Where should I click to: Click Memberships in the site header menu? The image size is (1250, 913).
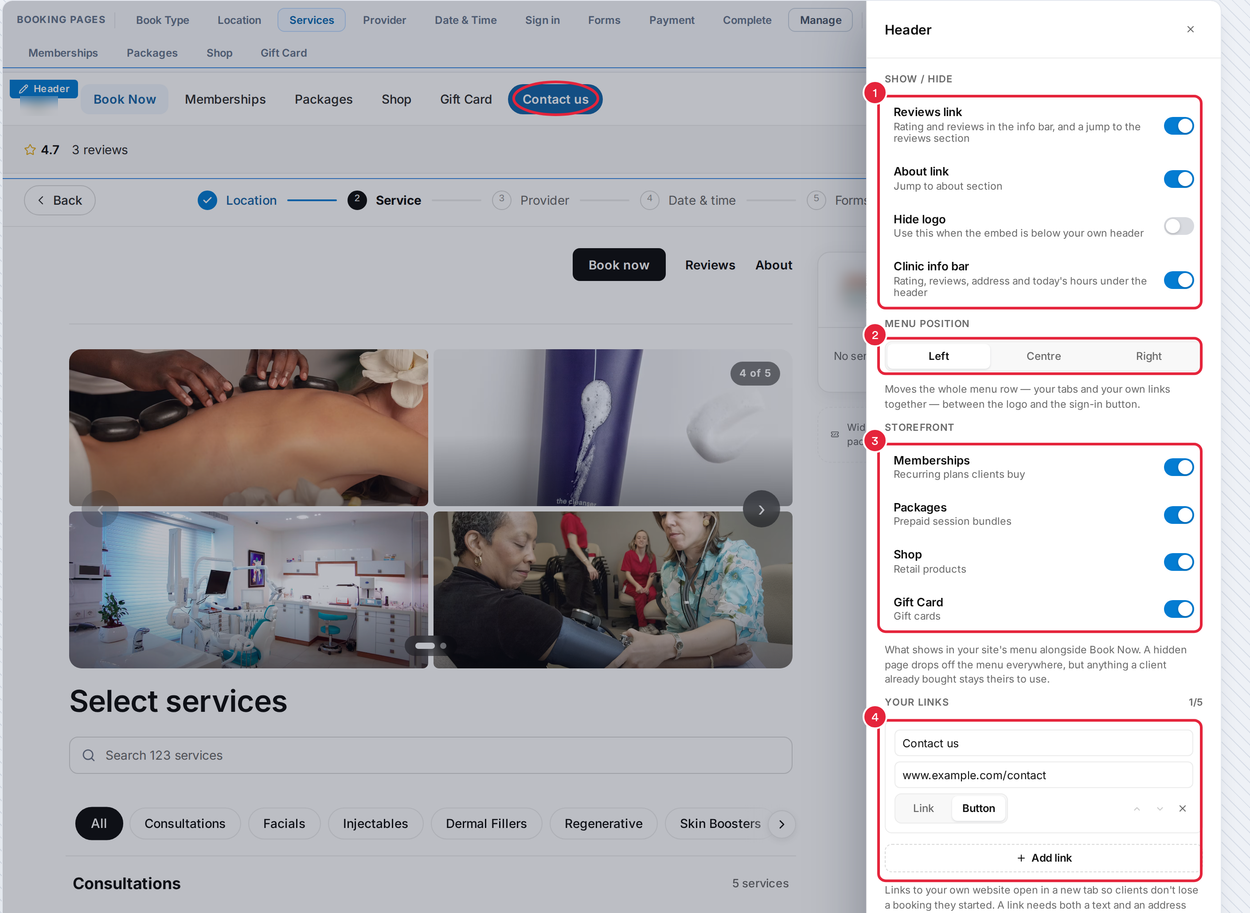click(225, 99)
